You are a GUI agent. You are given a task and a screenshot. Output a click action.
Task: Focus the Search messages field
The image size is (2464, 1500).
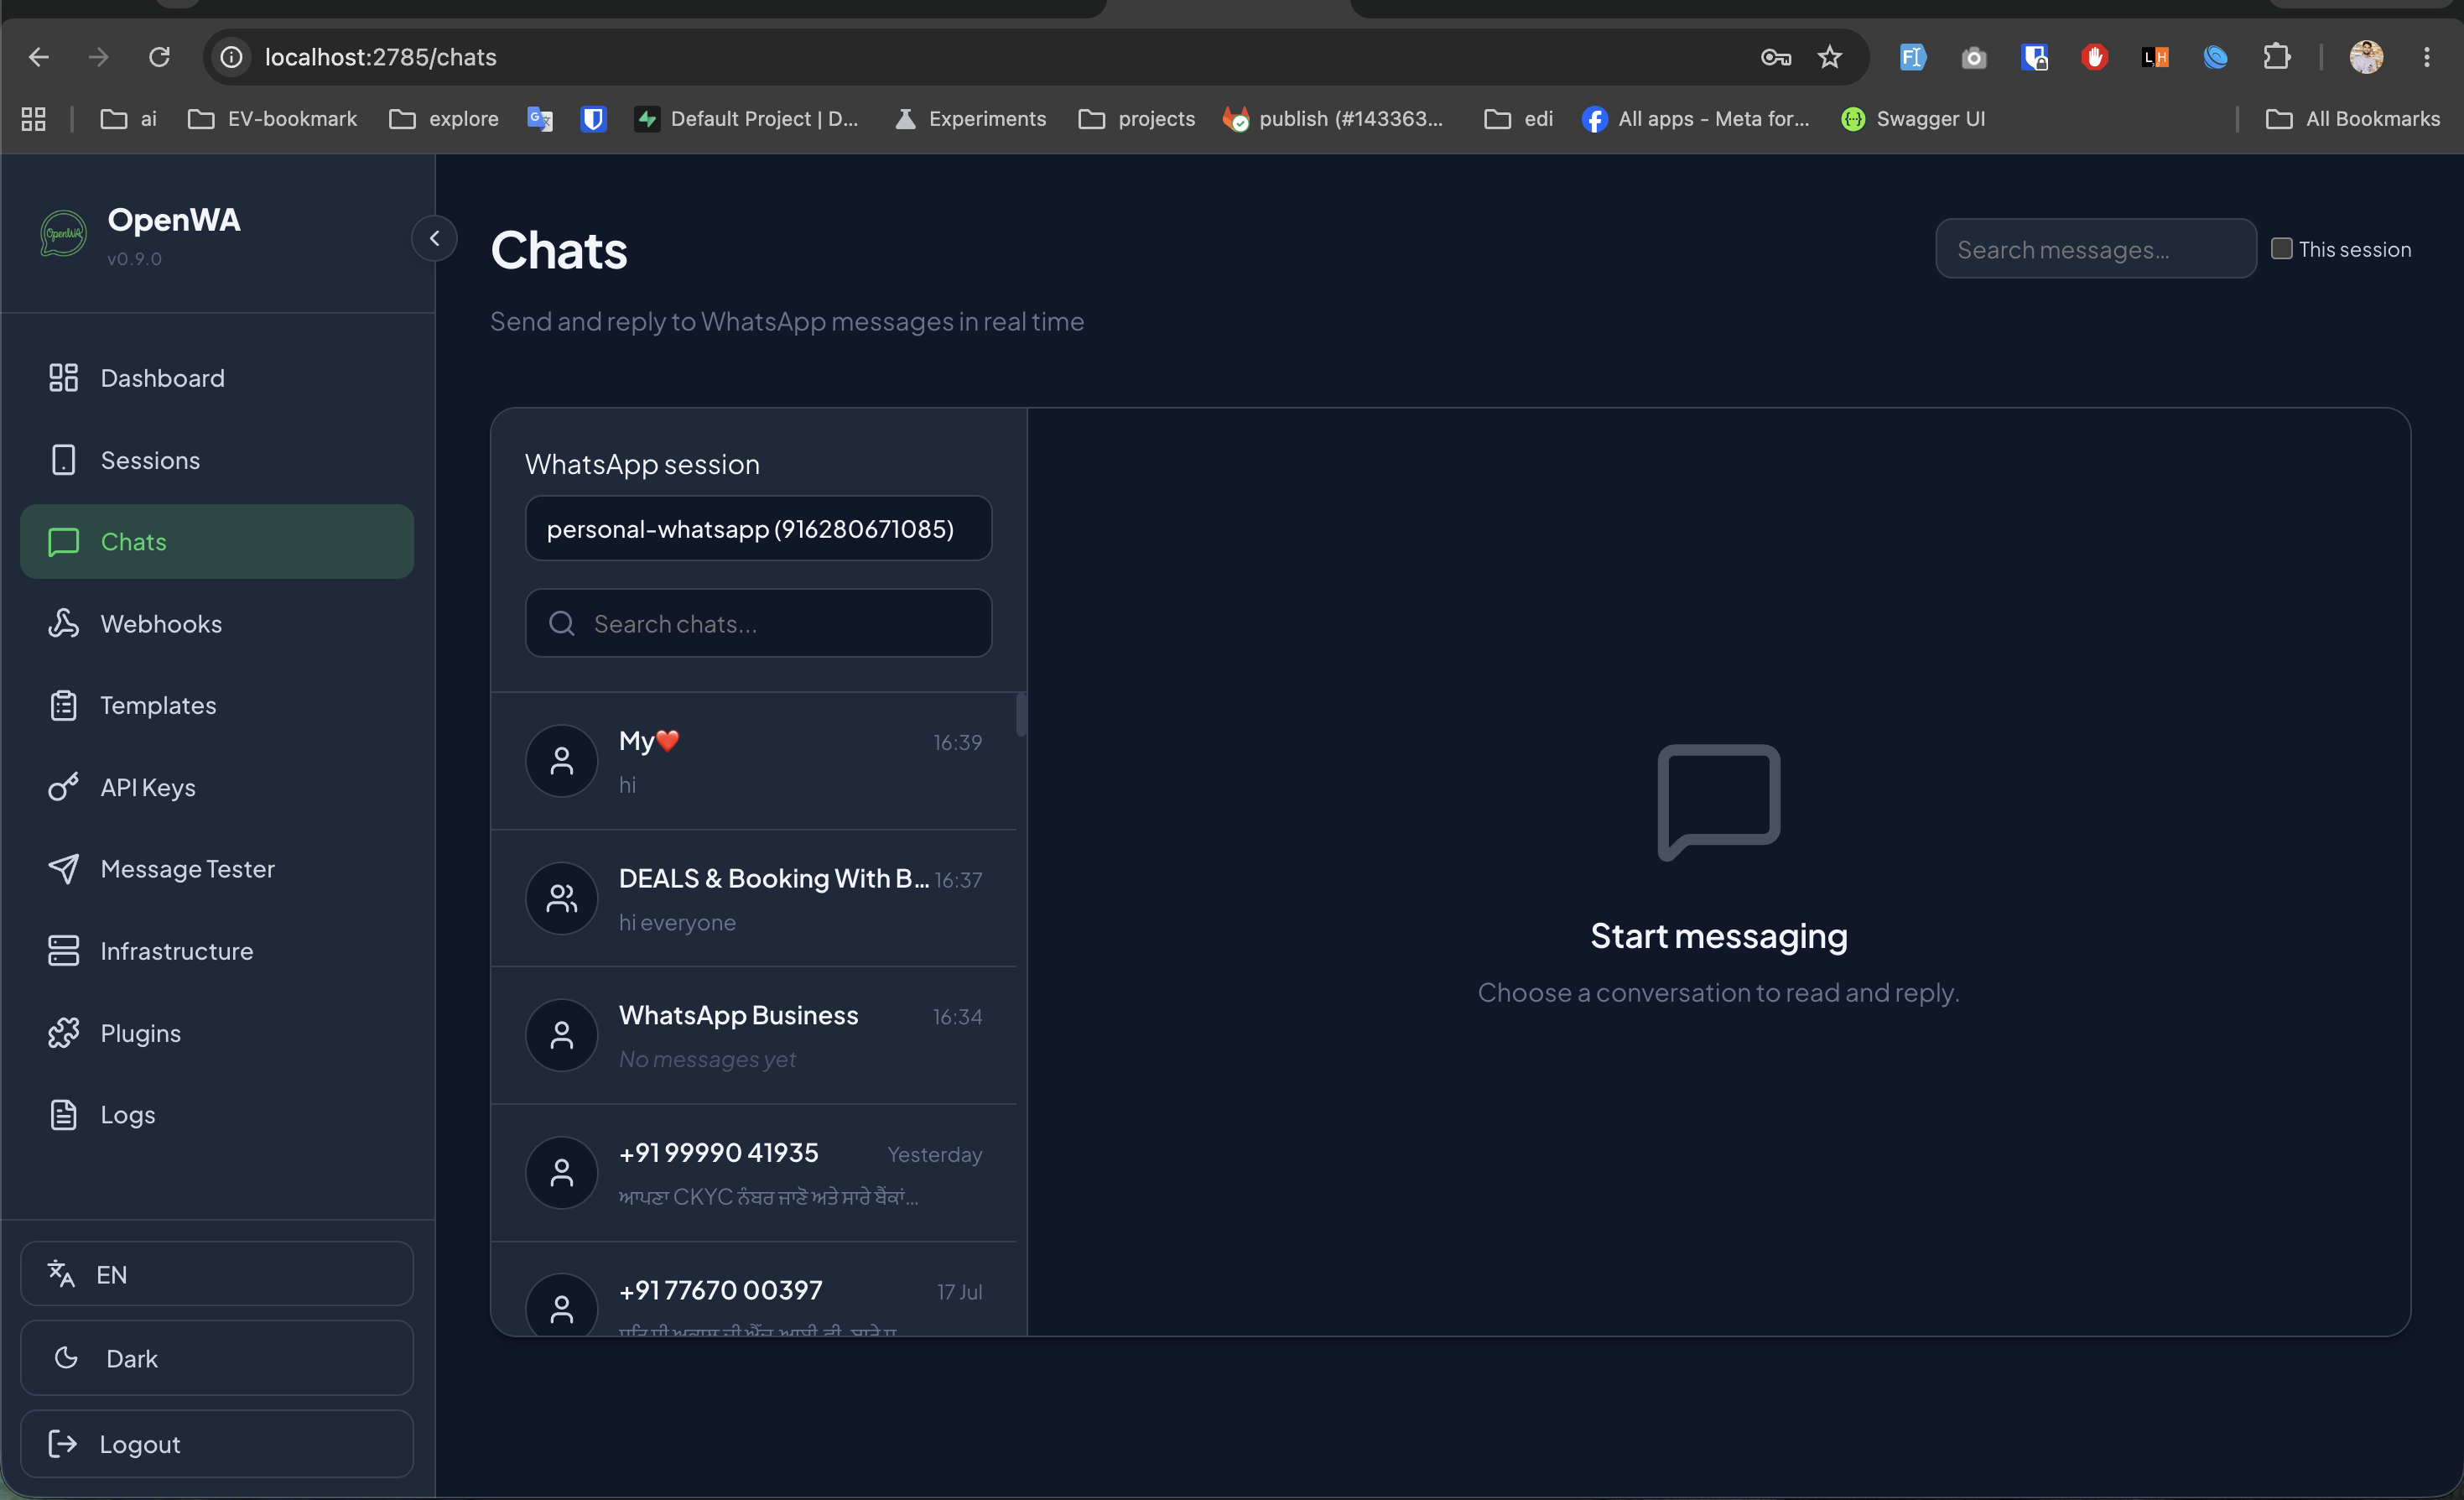[2096, 249]
